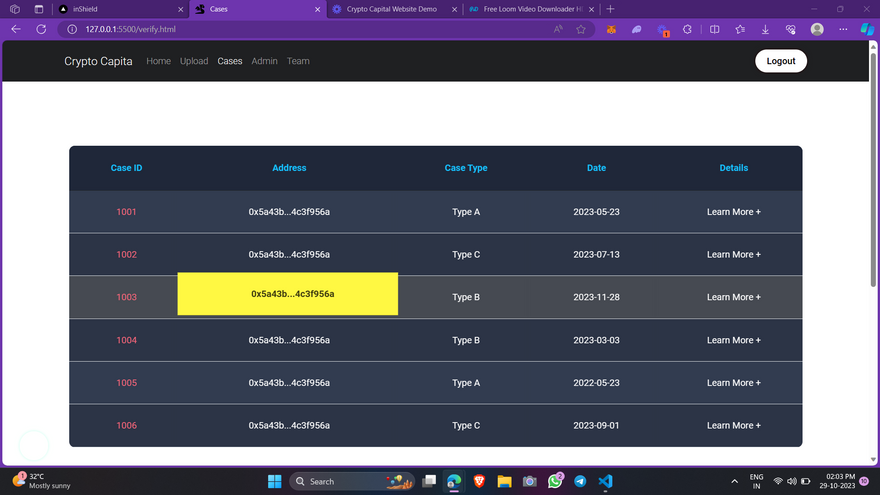Expand the system tray hidden icons chevron
The image size is (880, 495).
735,481
